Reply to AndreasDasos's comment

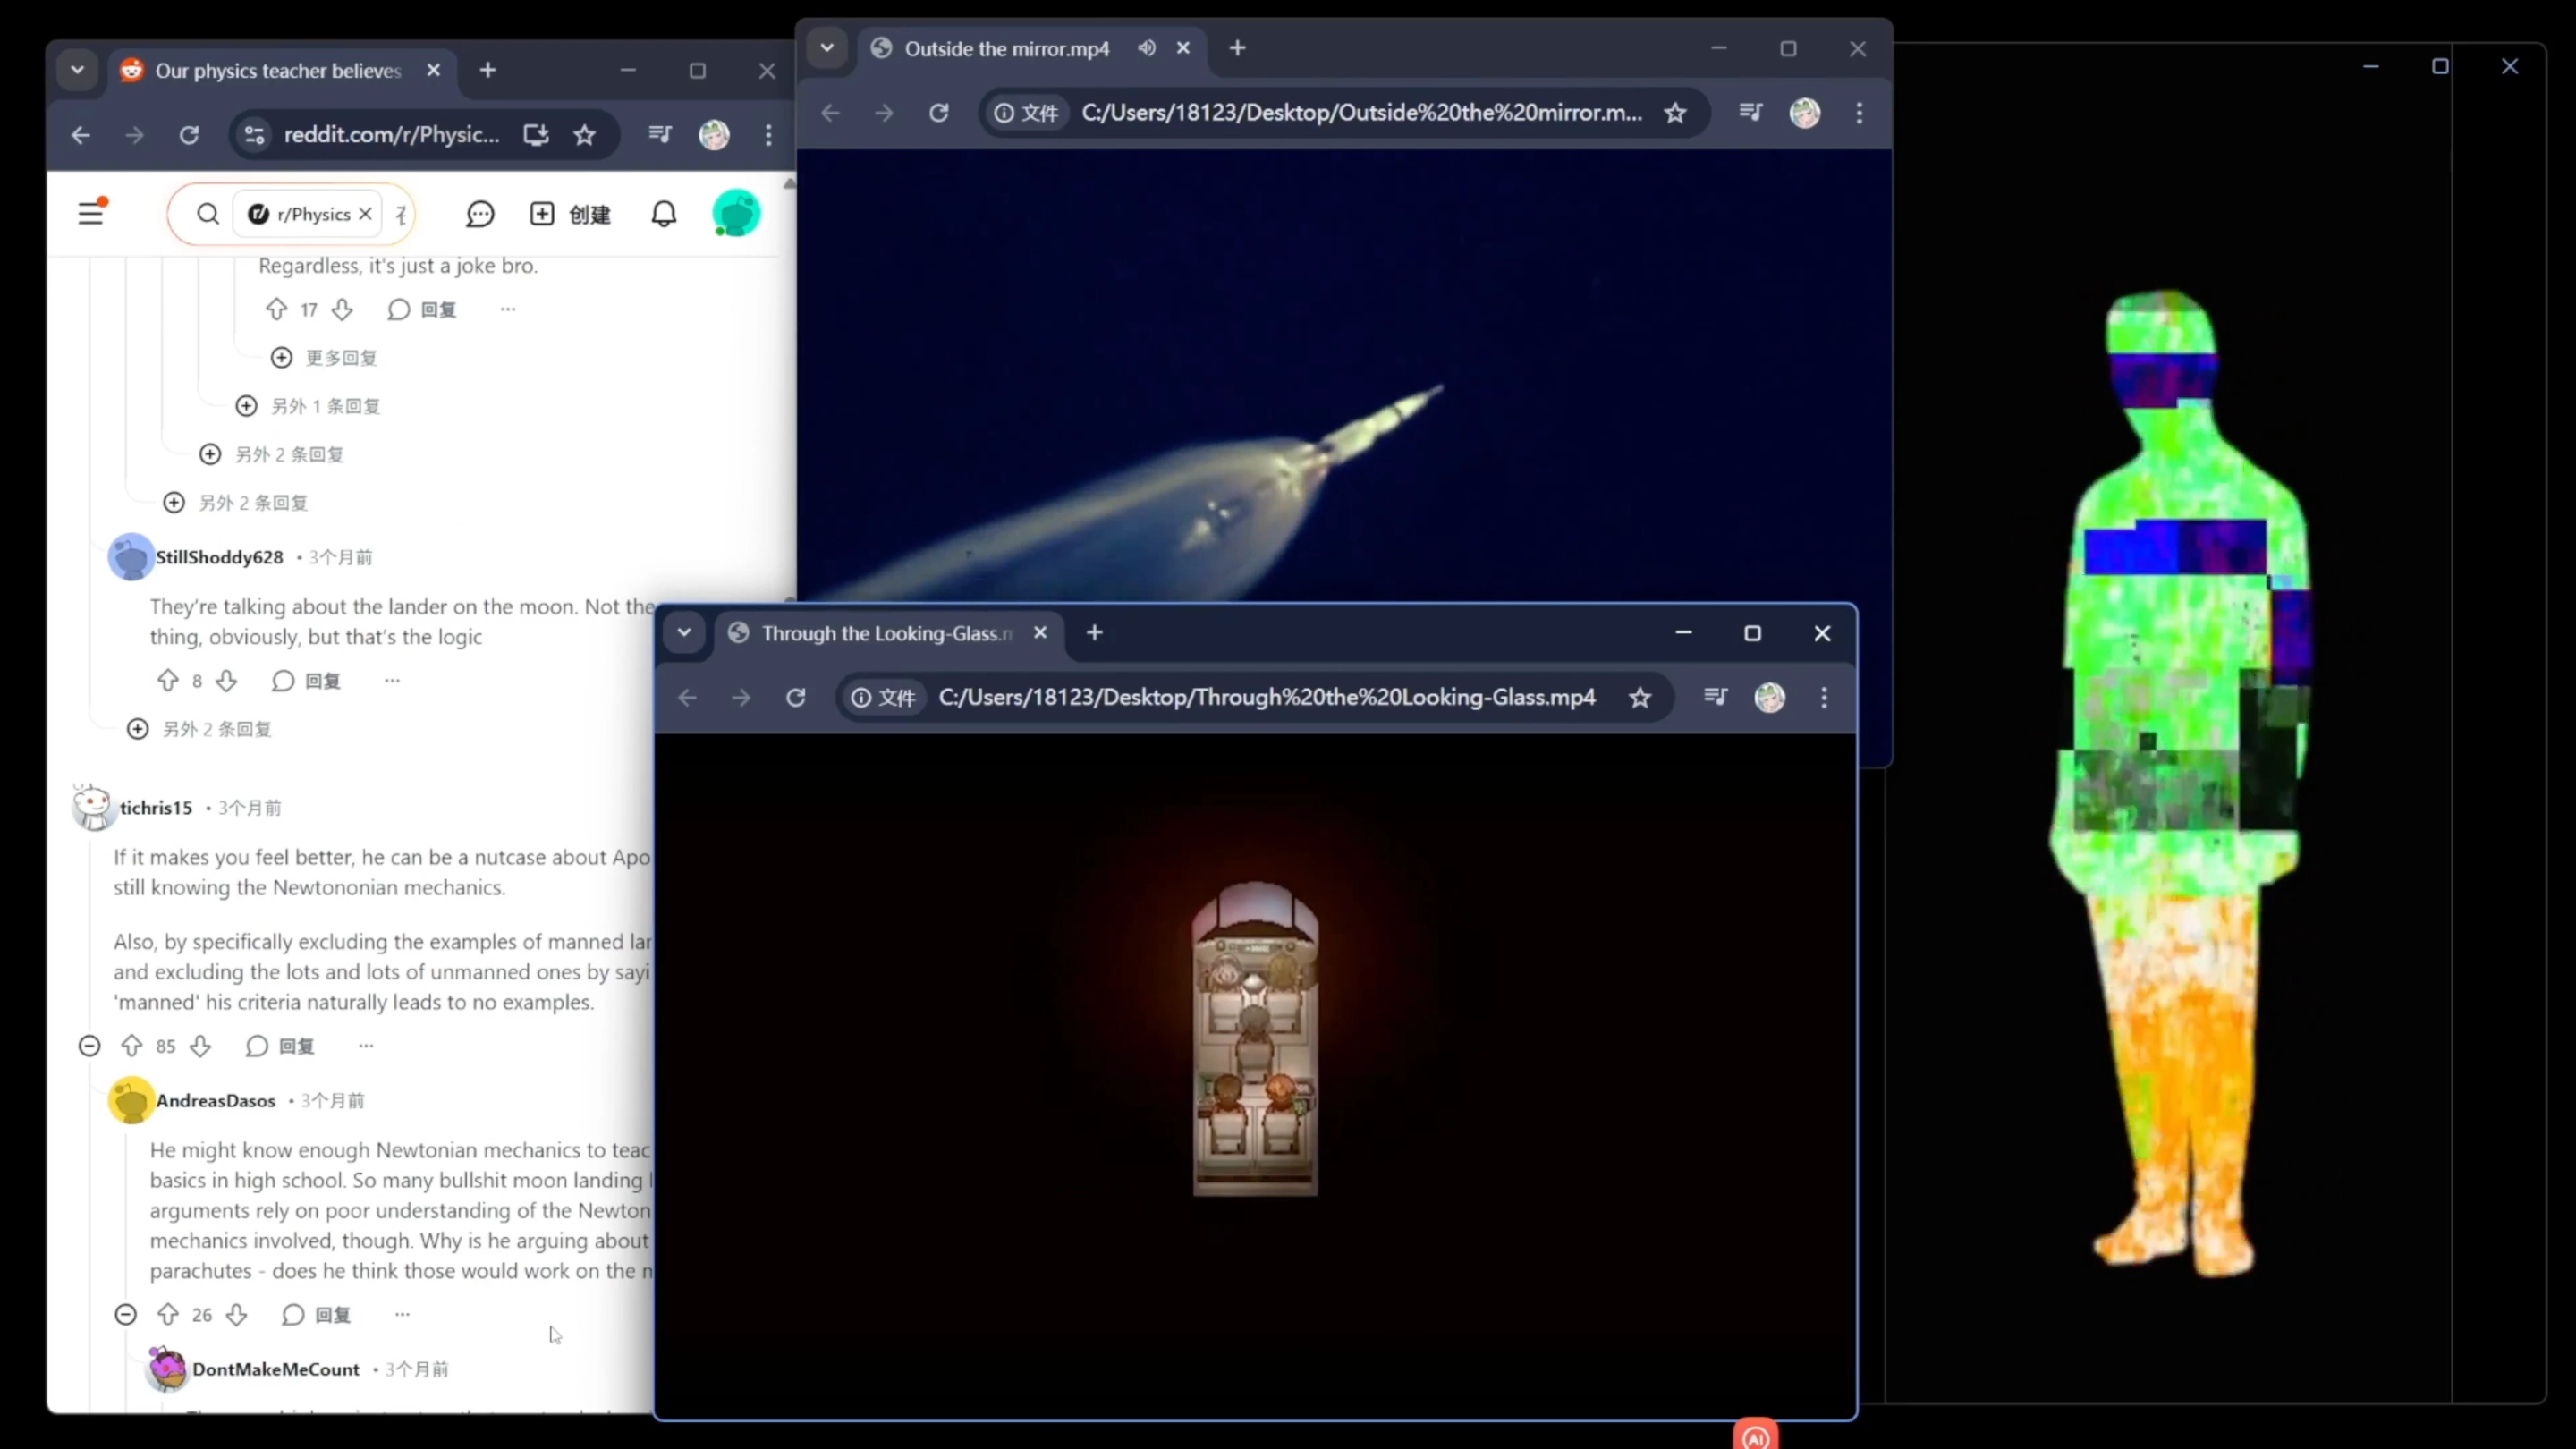pyautogui.click(x=316, y=1314)
